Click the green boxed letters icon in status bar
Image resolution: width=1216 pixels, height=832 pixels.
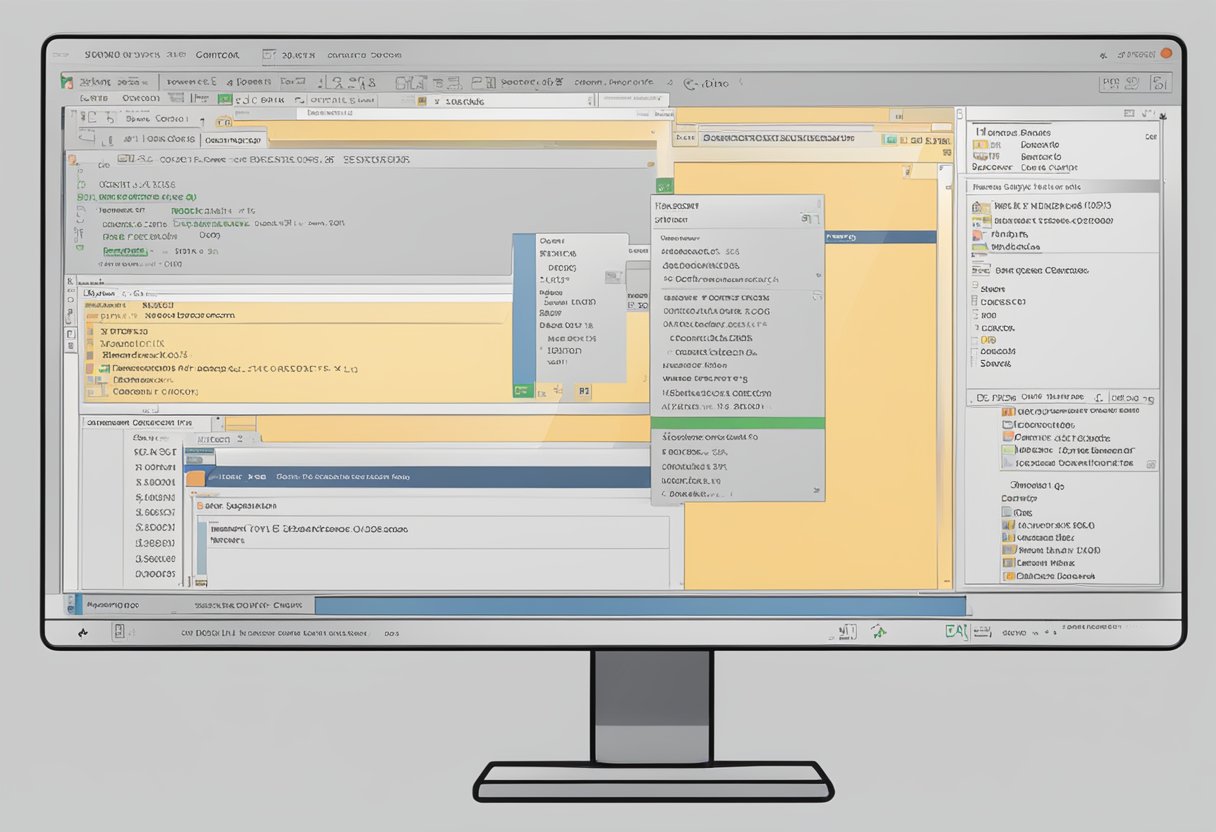(955, 631)
